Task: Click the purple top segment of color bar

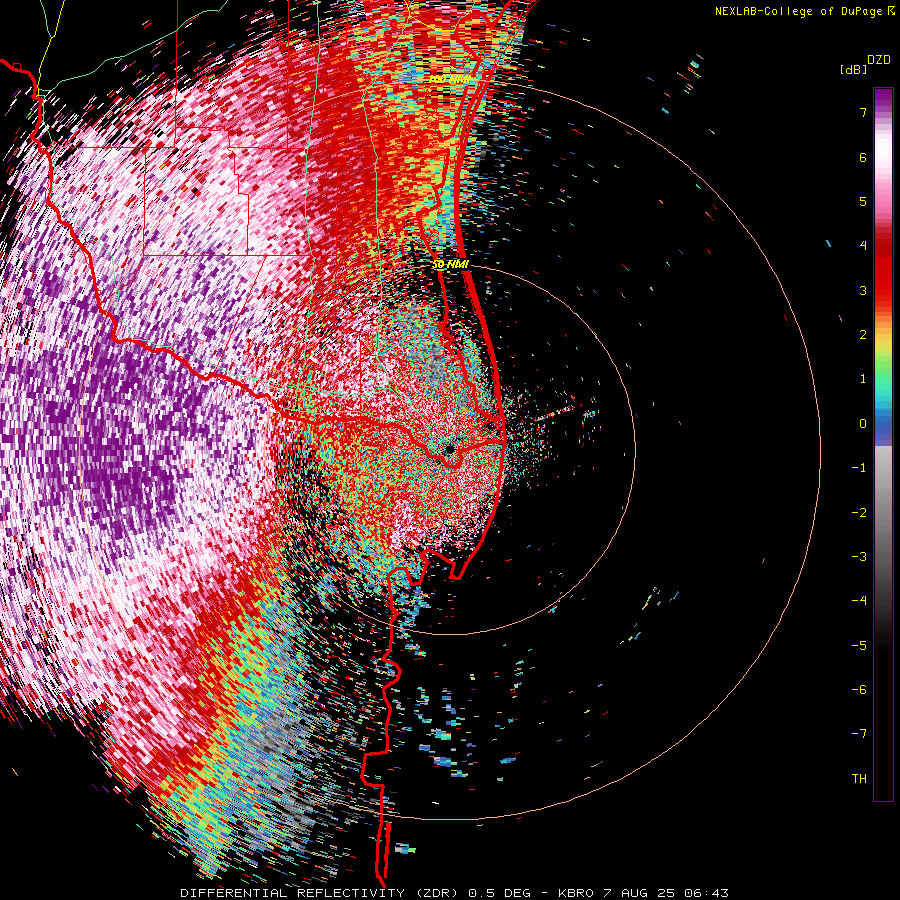Action: [883, 98]
